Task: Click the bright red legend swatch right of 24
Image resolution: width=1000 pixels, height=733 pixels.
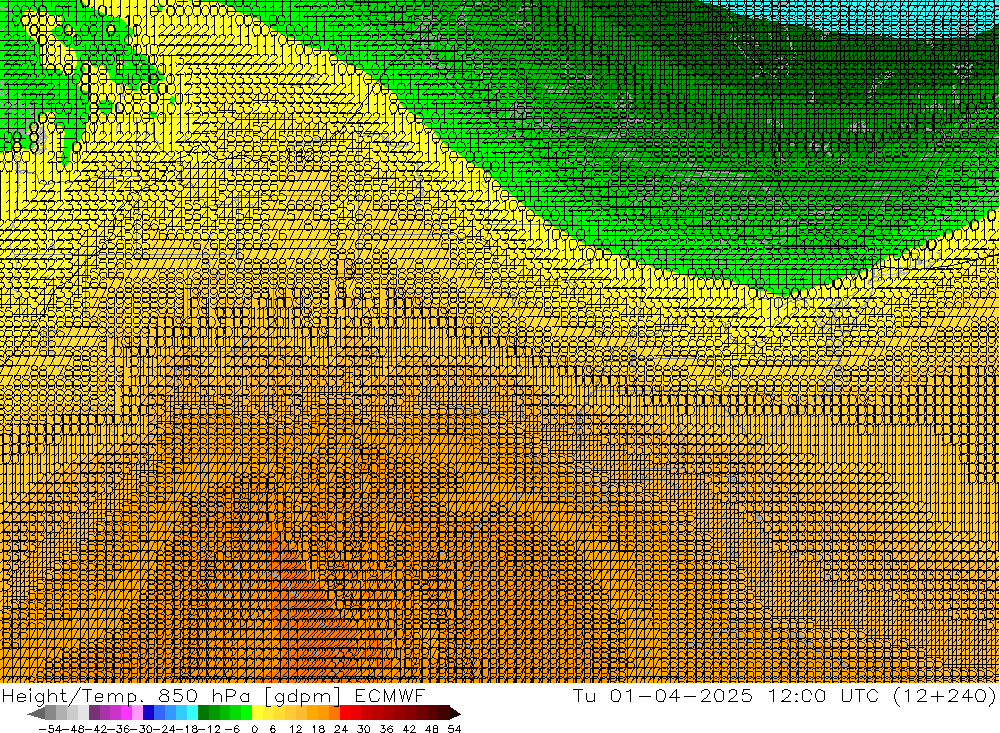Action: [x=345, y=713]
